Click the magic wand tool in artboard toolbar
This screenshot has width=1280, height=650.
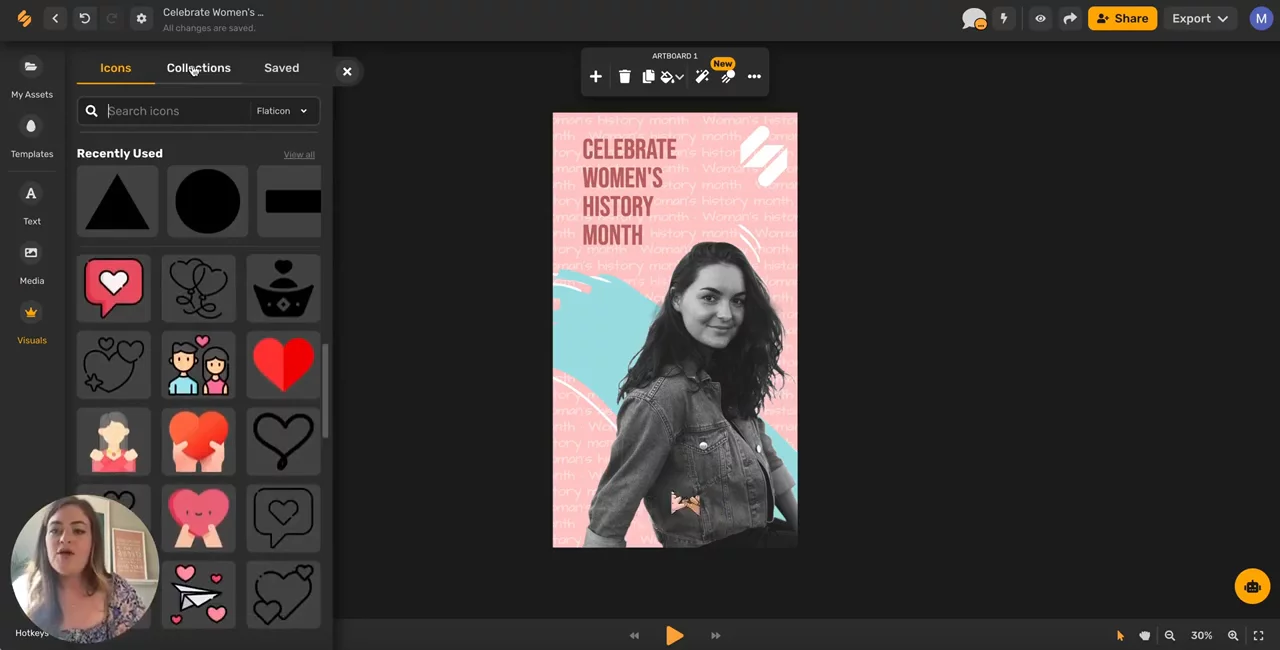click(702, 77)
